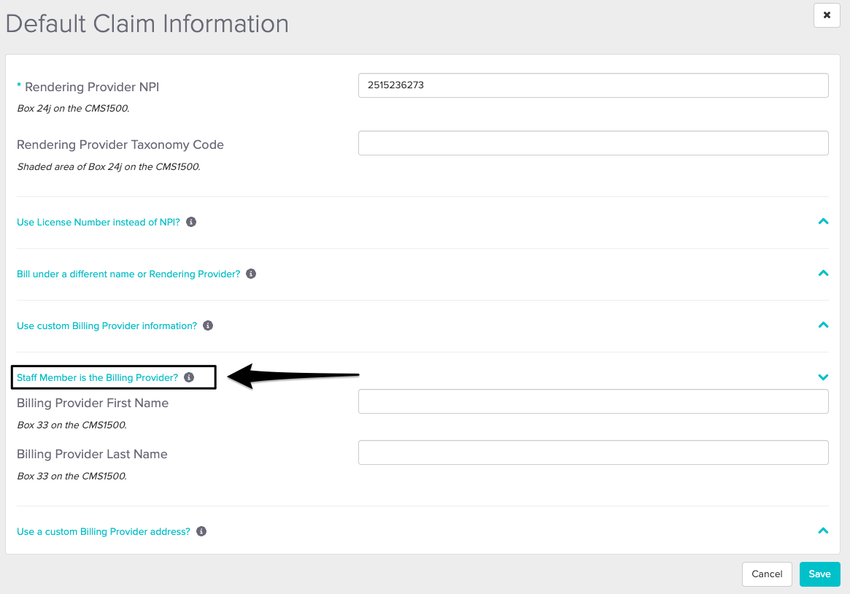Collapse Staff Member is Billing Provider chevron
This screenshot has width=850, height=594.
point(823,377)
